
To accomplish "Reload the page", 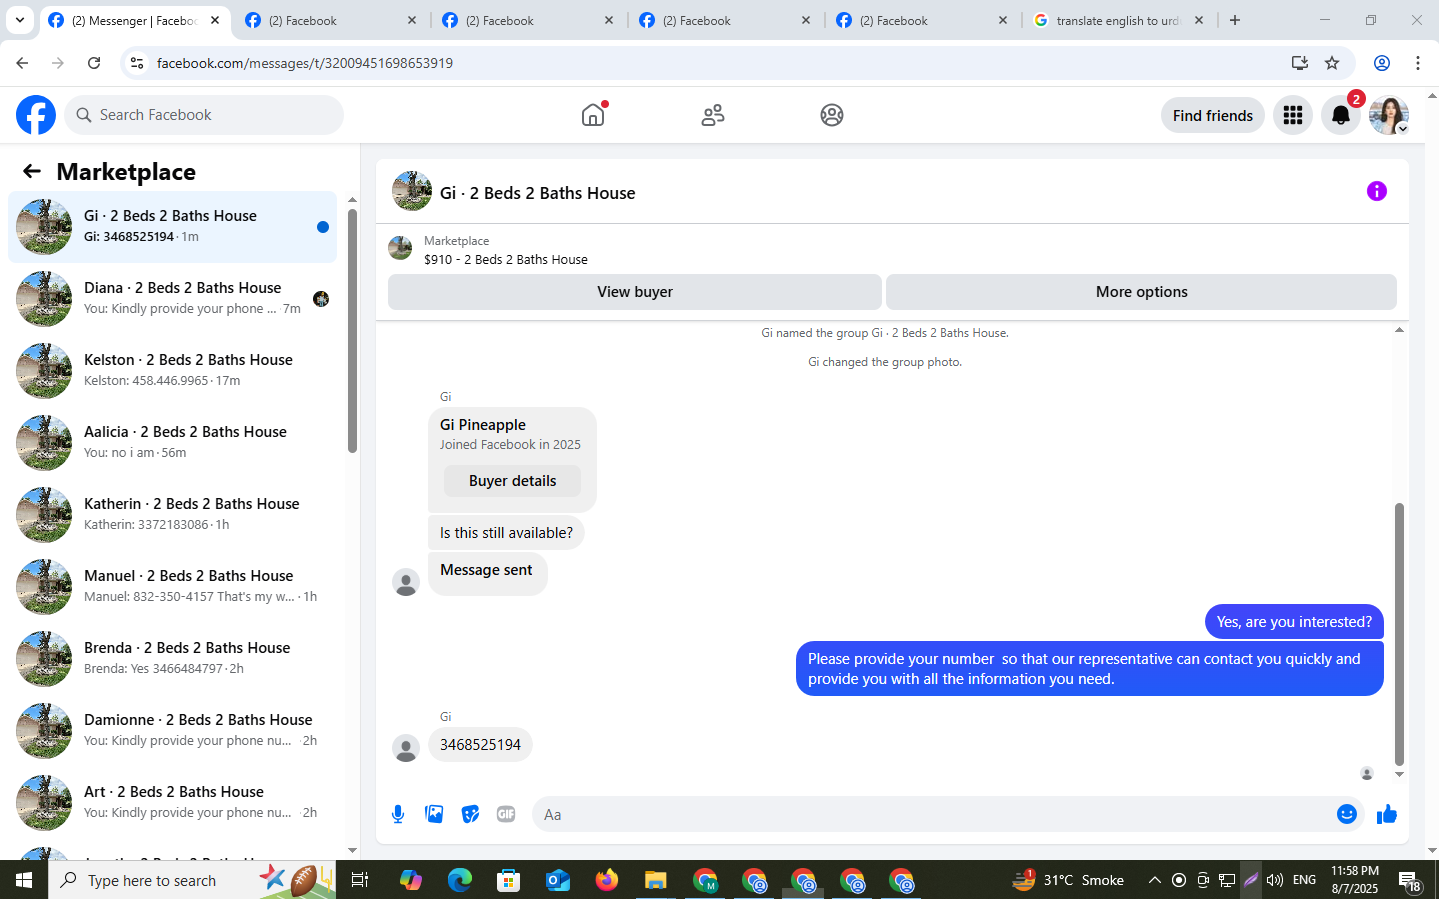I will (x=94, y=63).
